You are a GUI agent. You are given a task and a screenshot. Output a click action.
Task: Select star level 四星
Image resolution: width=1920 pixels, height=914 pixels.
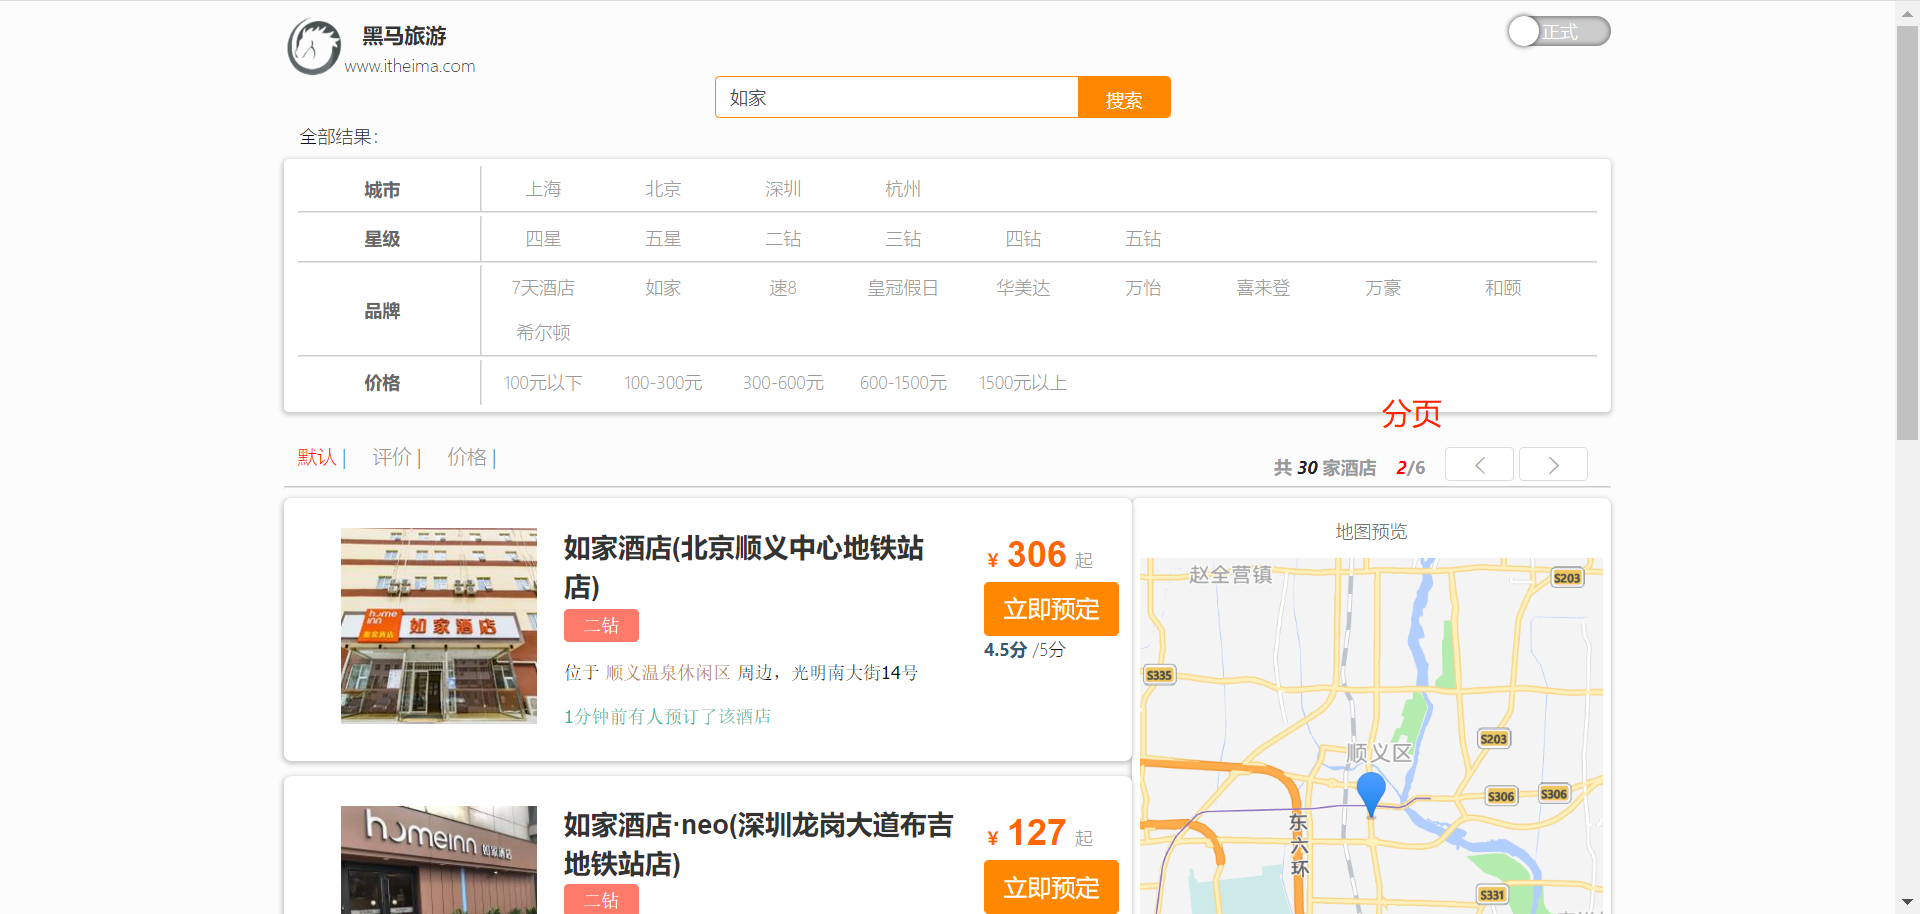pyautogui.click(x=543, y=239)
